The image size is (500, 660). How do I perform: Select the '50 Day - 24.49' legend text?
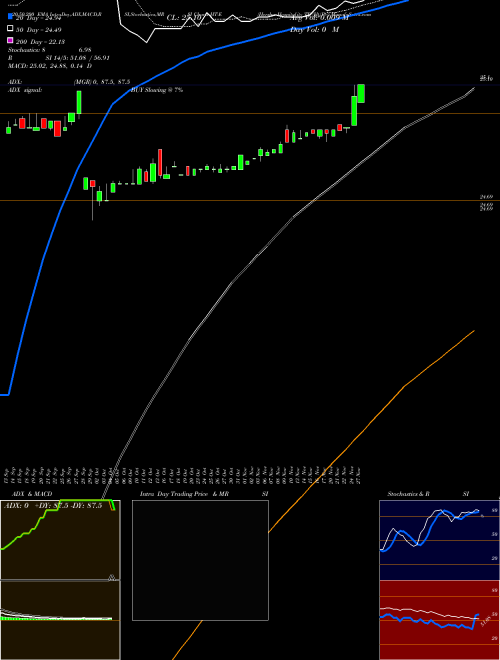pyautogui.click(x=39, y=30)
